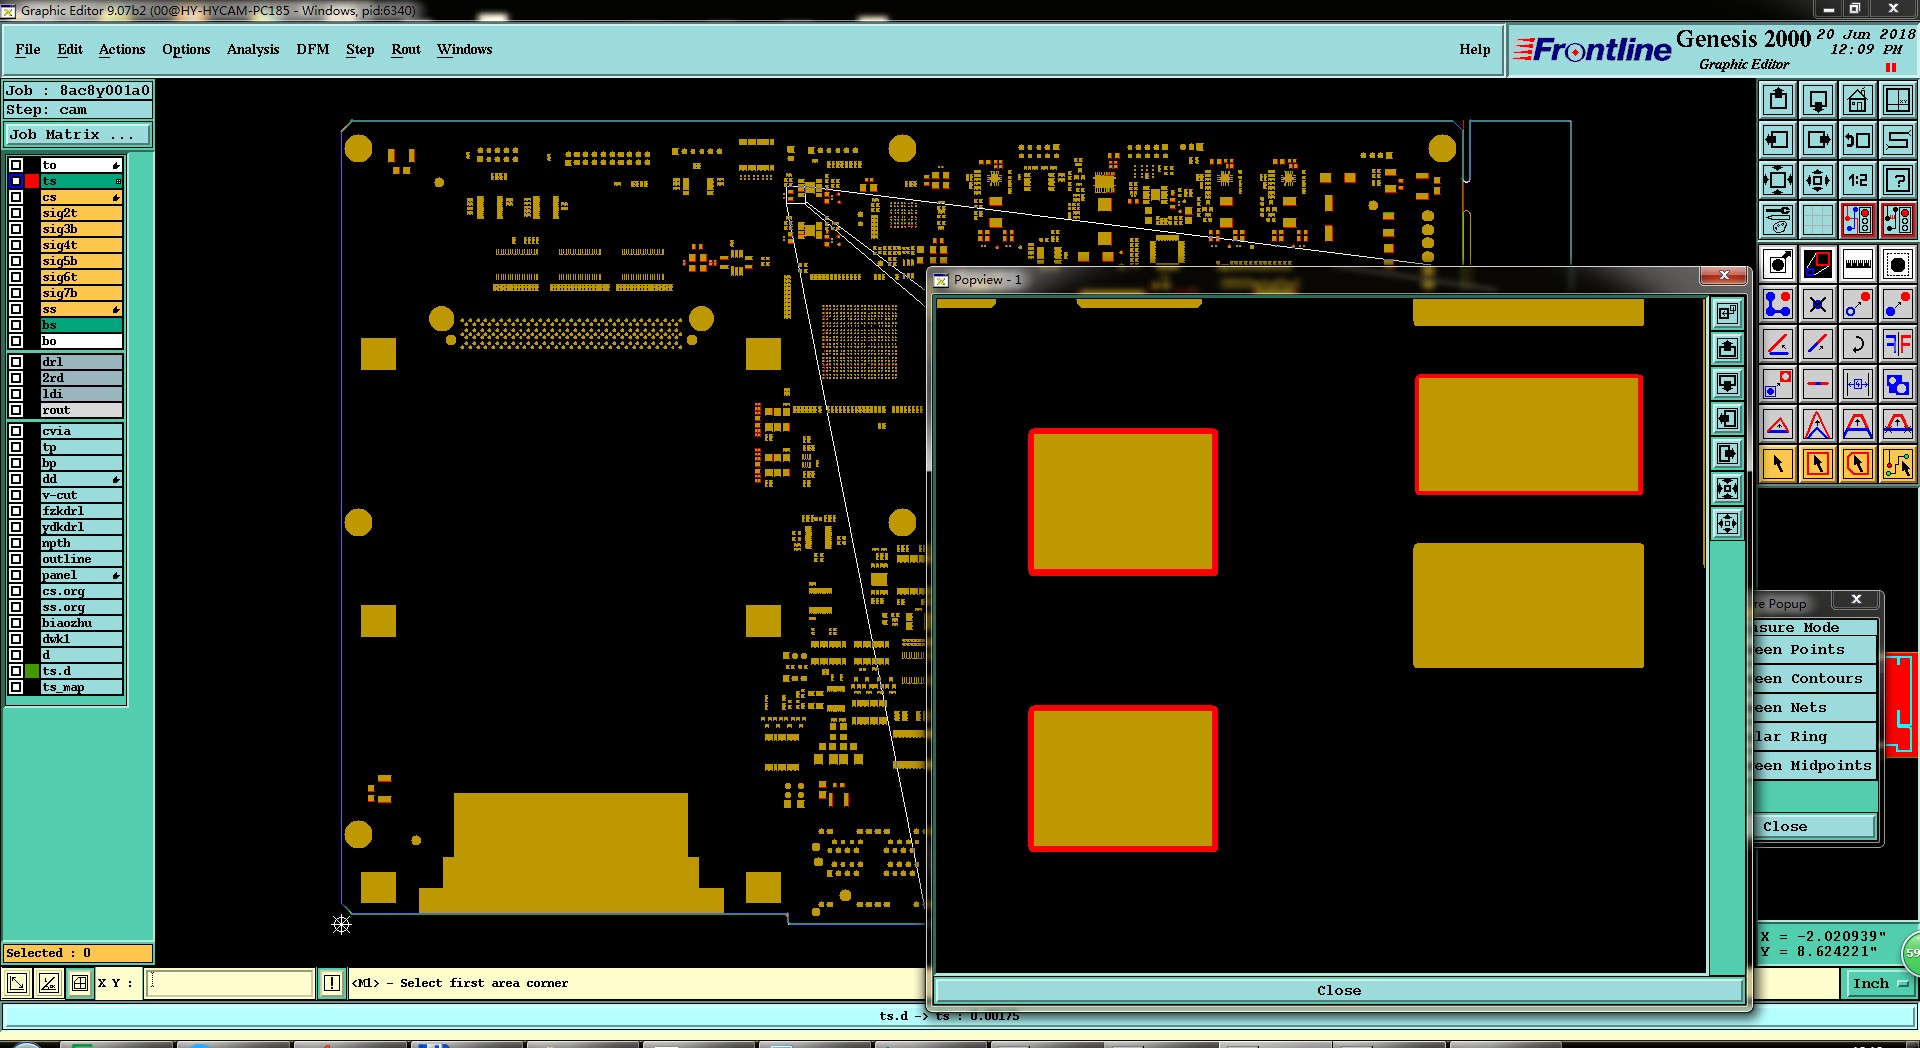Screen dimensions: 1920x1048
Task: Click the pan left icon in main toolbar
Action: (x=1778, y=140)
